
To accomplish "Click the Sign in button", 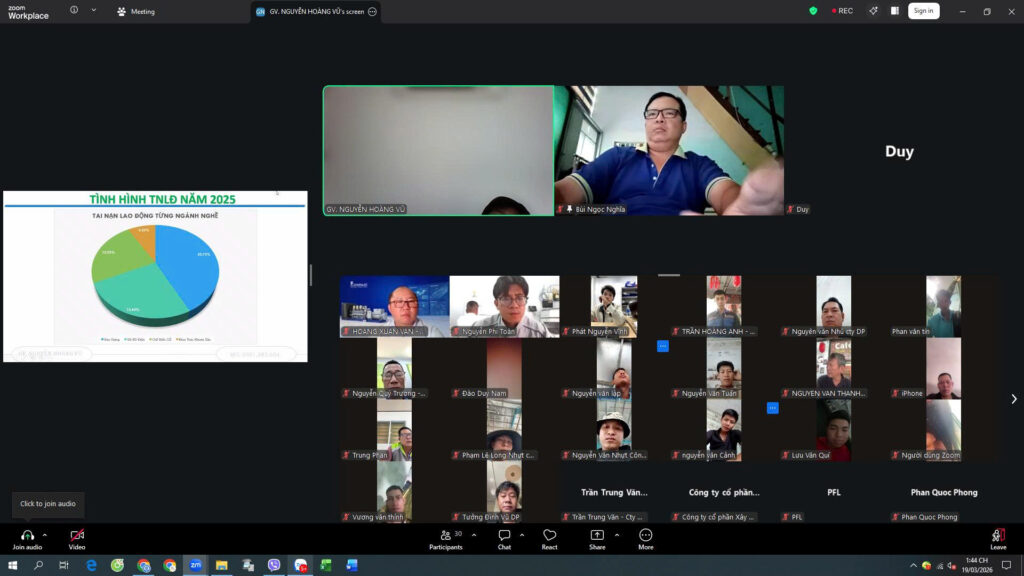I will tap(923, 11).
